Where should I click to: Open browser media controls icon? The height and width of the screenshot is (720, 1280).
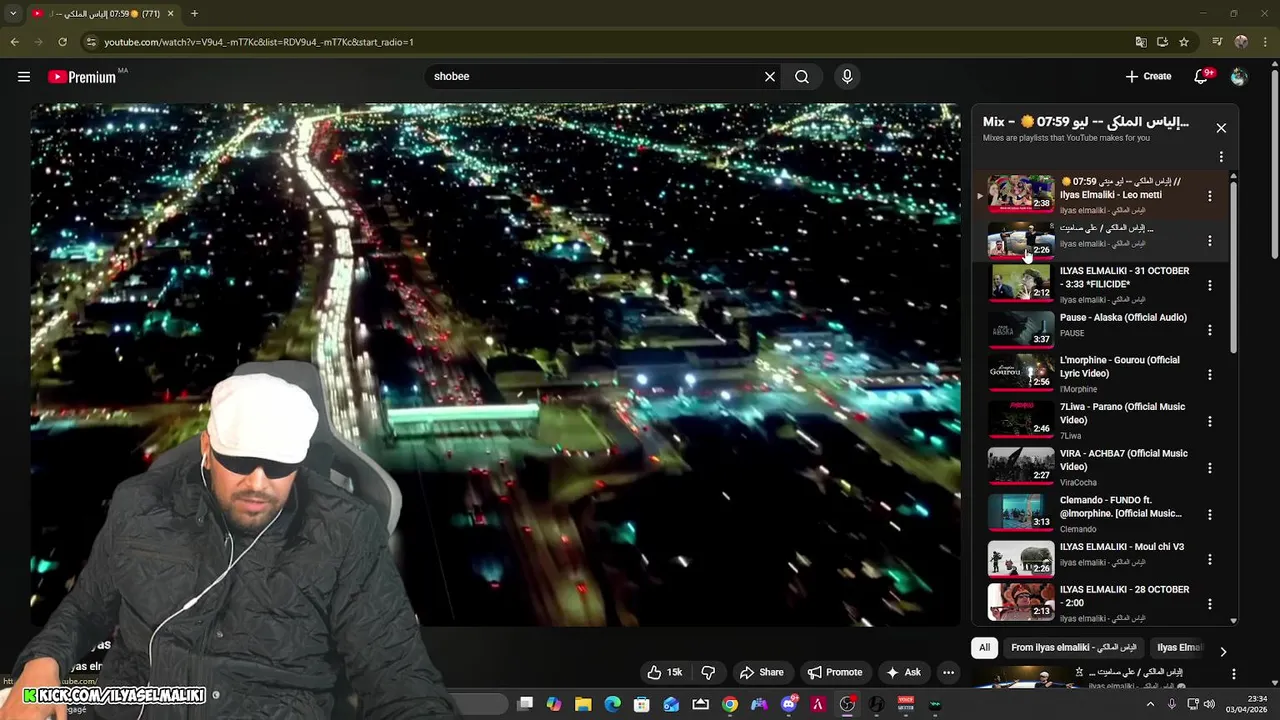pyautogui.click(x=1217, y=42)
